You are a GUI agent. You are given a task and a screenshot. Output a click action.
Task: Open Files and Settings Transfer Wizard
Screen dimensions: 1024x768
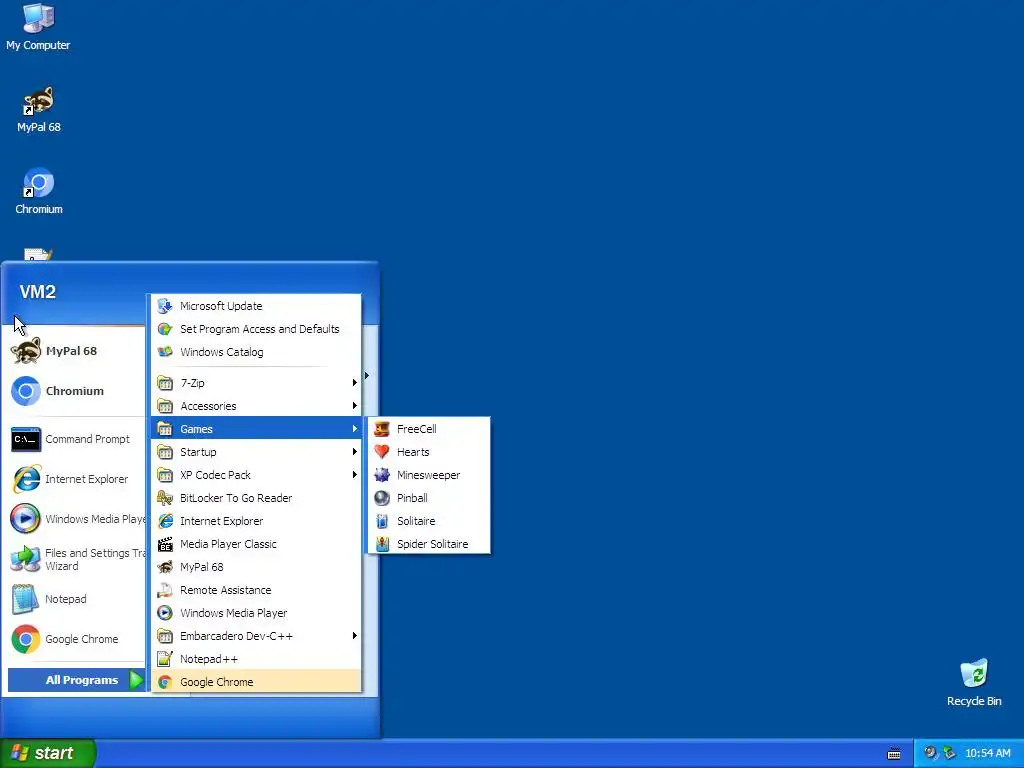[75, 559]
